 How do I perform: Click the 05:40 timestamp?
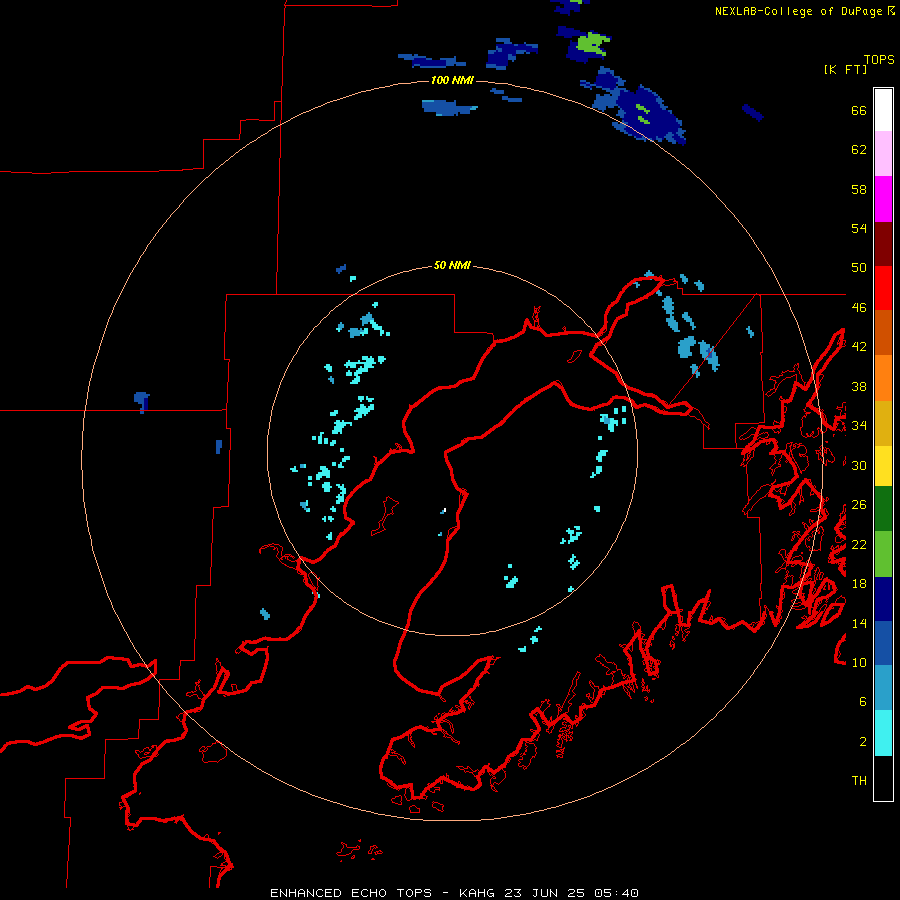point(616,893)
